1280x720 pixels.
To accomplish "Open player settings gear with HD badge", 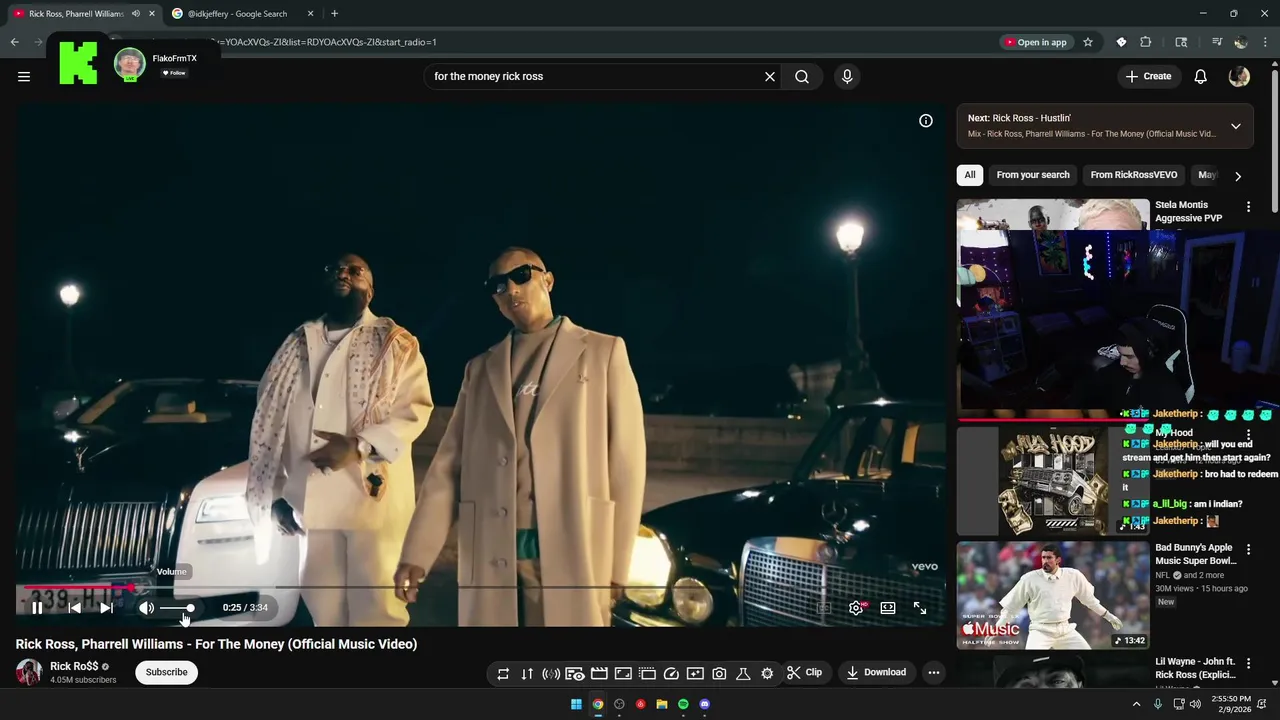I will (857, 608).
